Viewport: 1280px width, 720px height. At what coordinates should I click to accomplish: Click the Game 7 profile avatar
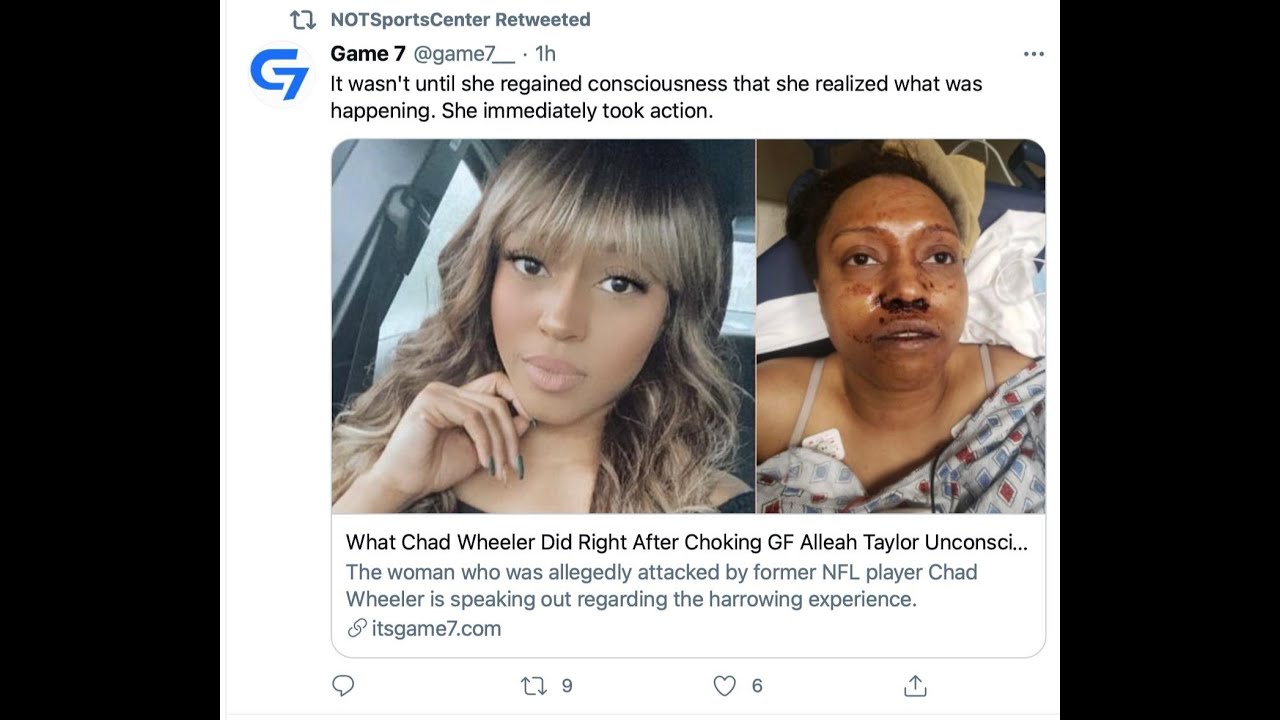[x=280, y=73]
